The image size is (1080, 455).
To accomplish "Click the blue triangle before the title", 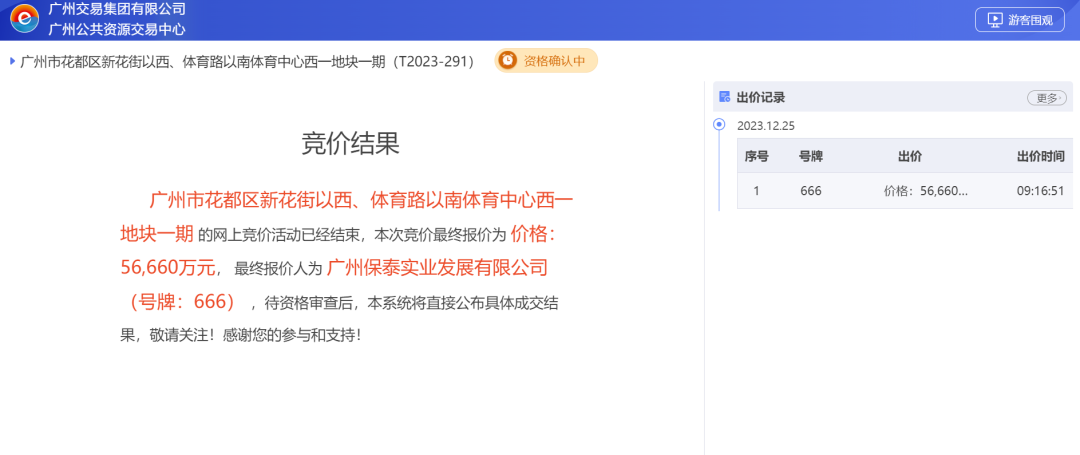I will click(x=12, y=61).
